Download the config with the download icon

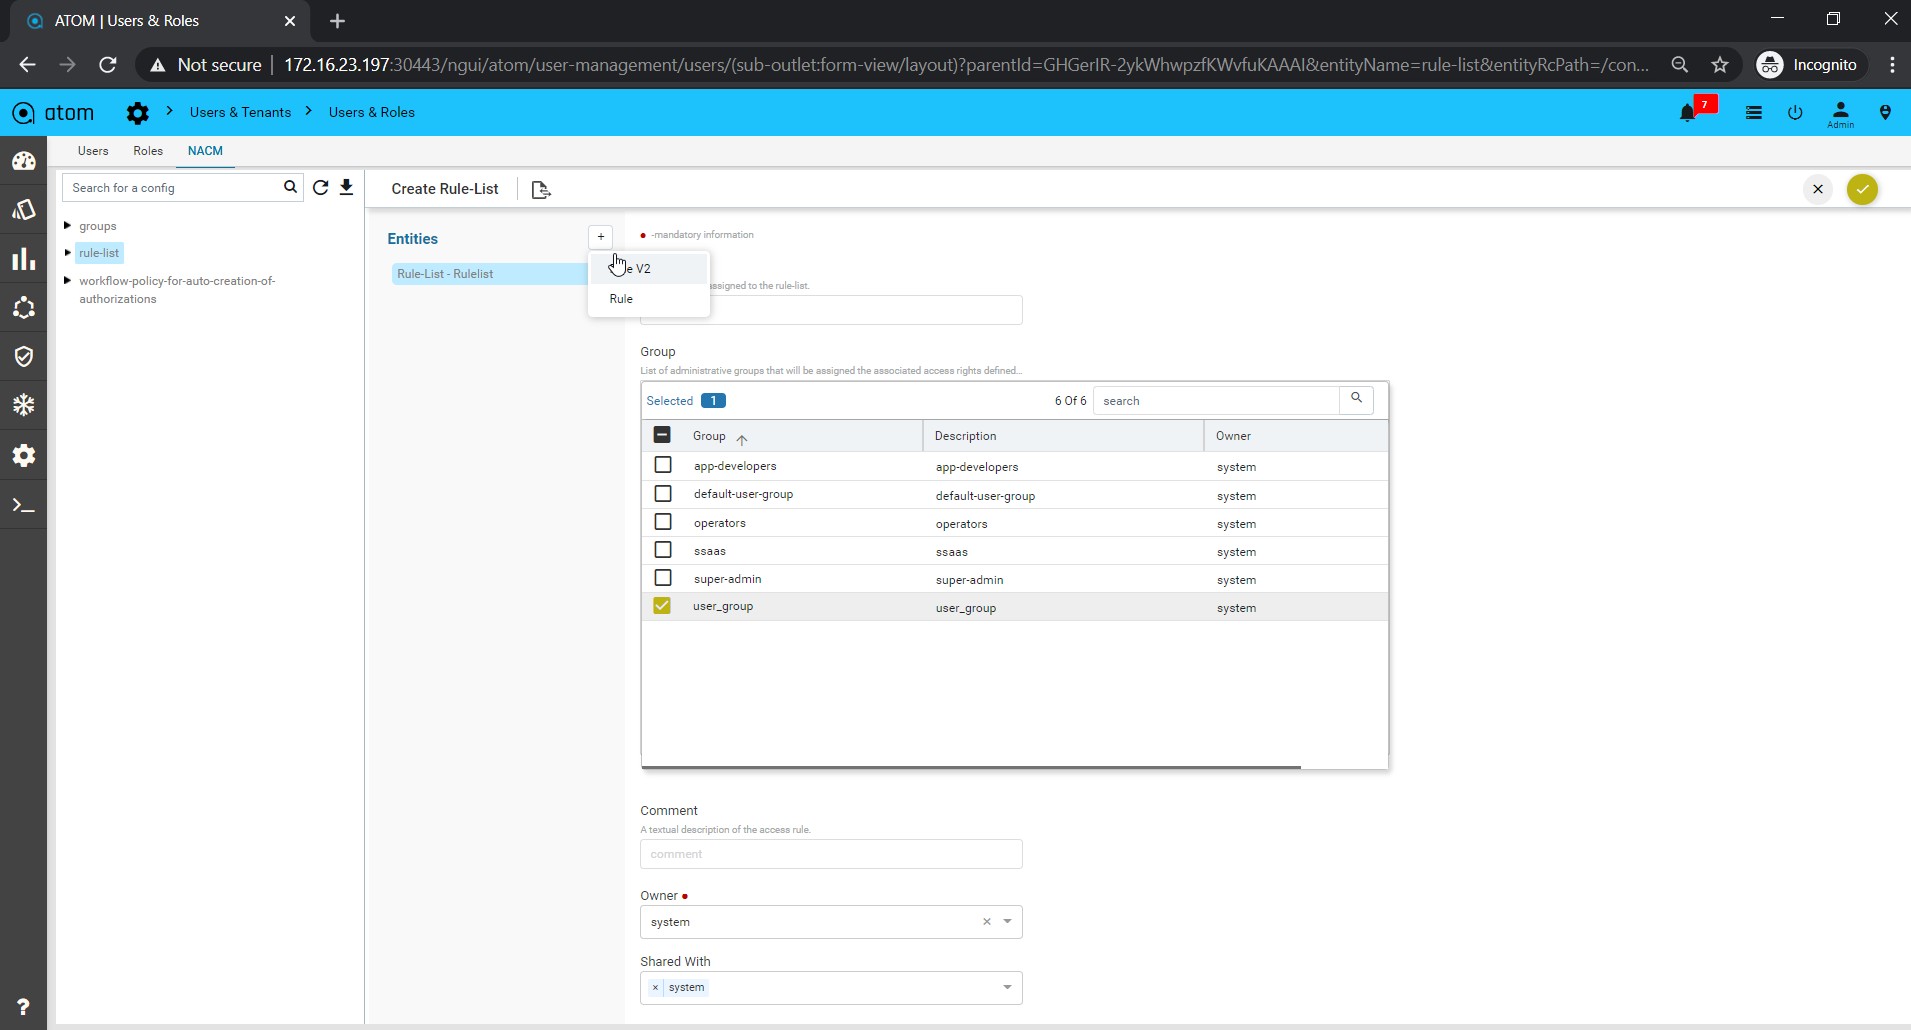pyautogui.click(x=346, y=187)
